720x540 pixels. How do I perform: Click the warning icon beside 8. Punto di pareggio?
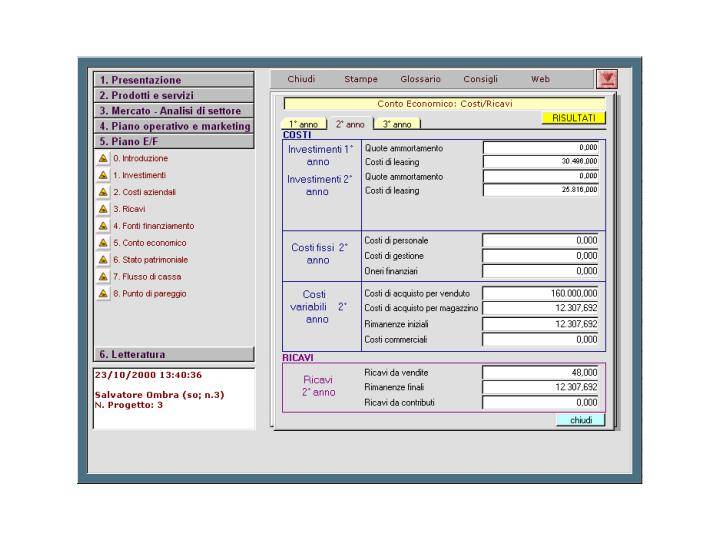(x=103, y=293)
